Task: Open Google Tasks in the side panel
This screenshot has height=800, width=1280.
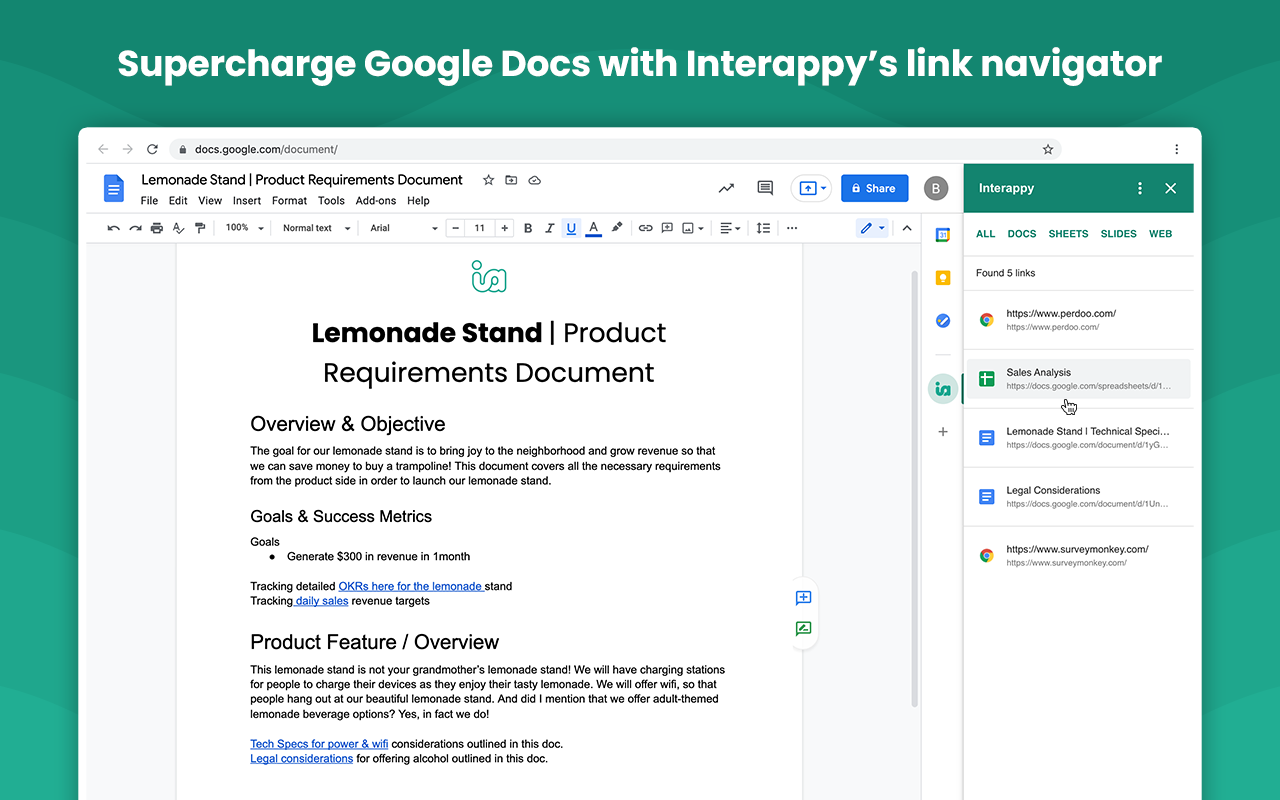Action: click(x=942, y=321)
